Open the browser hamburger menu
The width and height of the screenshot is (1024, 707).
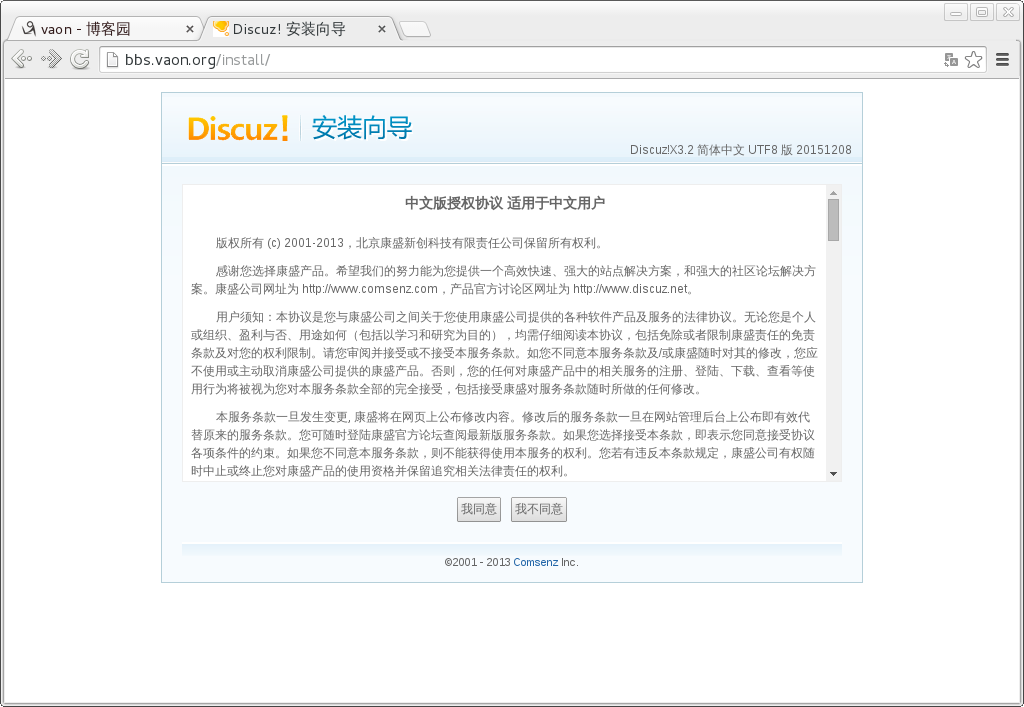click(1002, 60)
